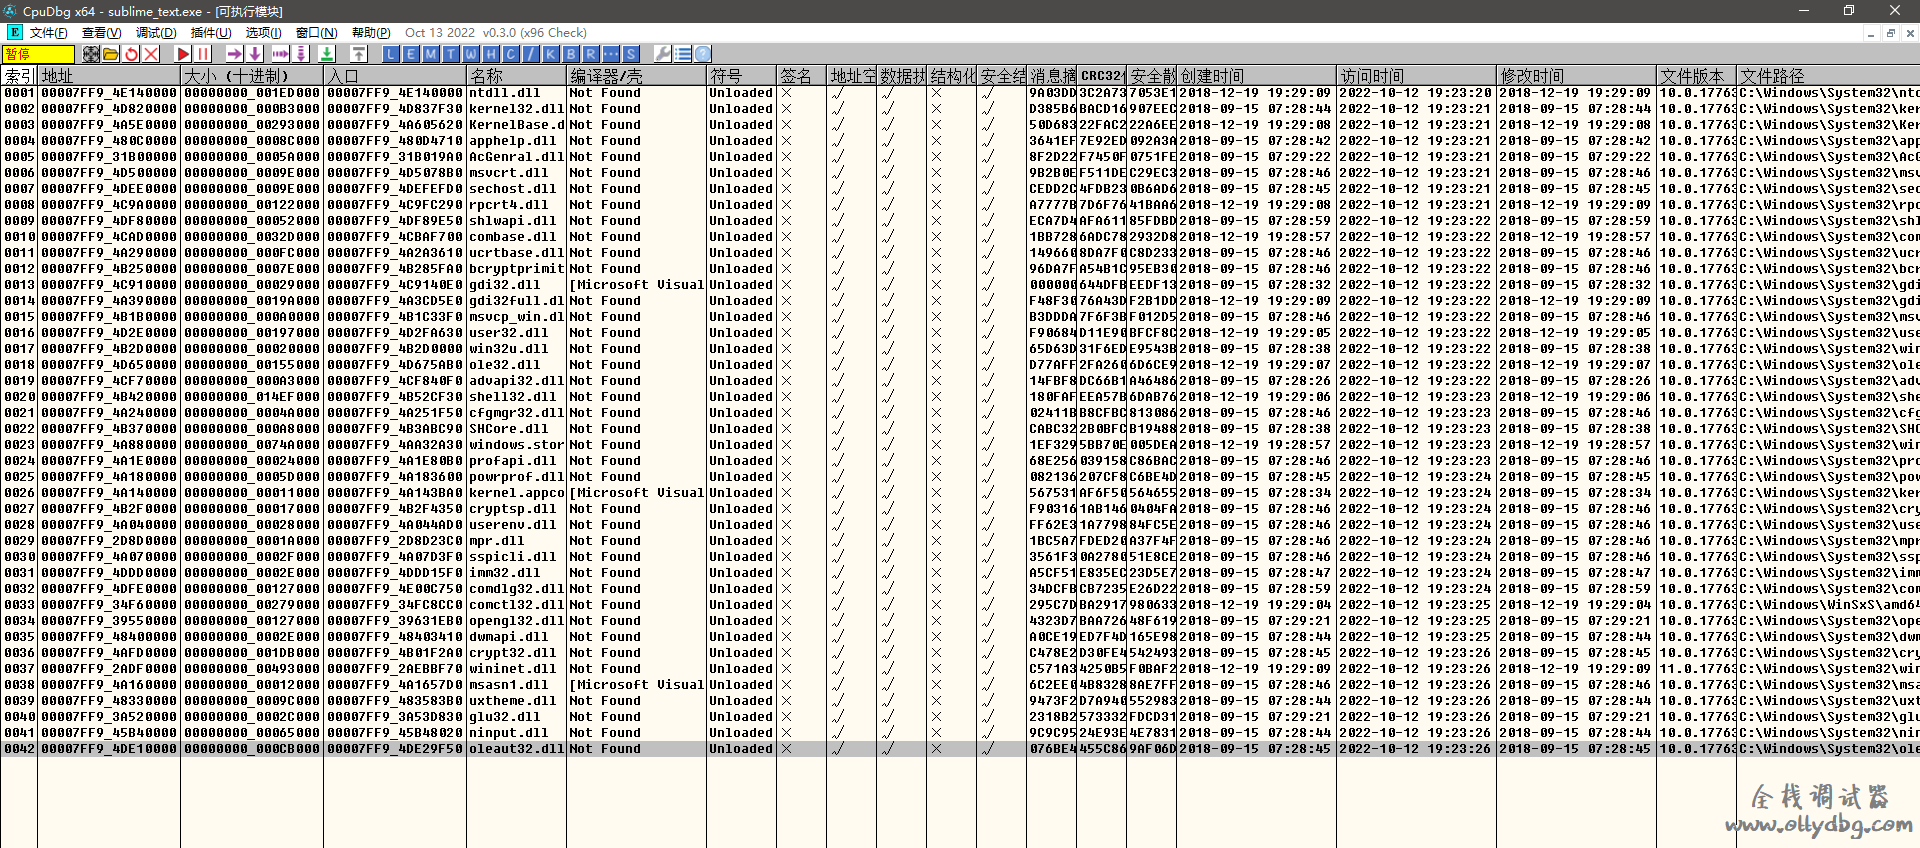Screen dimensions: 1920x848
Task: Restore the inner MDI window
Action: coord(1891,33)
